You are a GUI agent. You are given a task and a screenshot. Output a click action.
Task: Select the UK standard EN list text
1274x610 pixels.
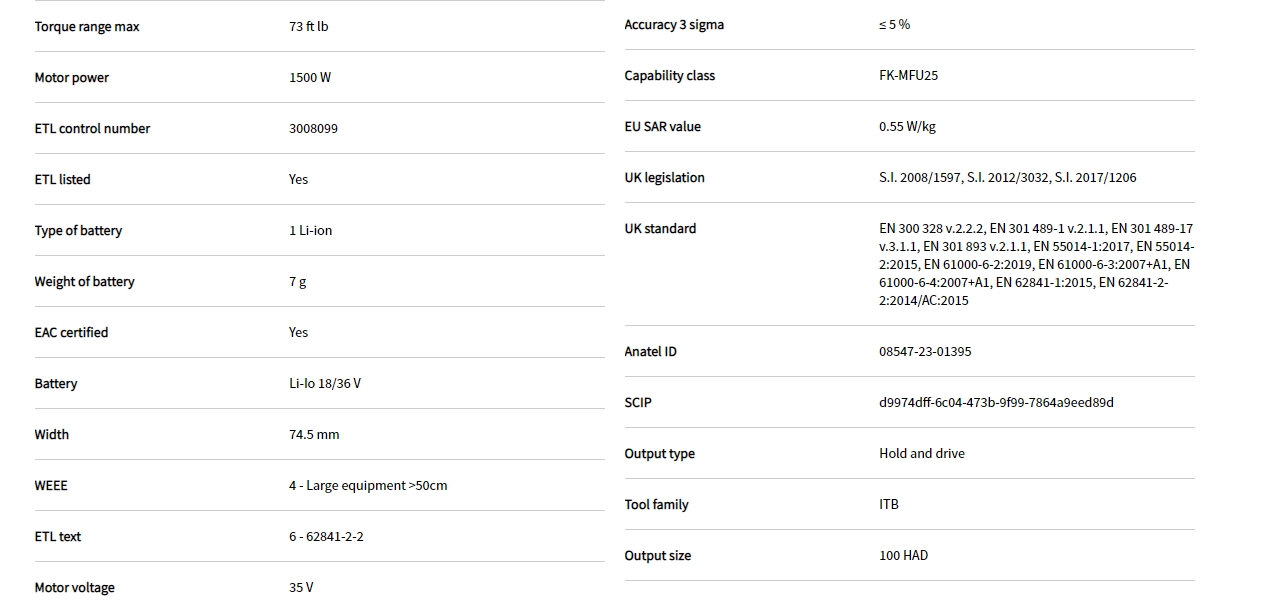(1035, 265)
